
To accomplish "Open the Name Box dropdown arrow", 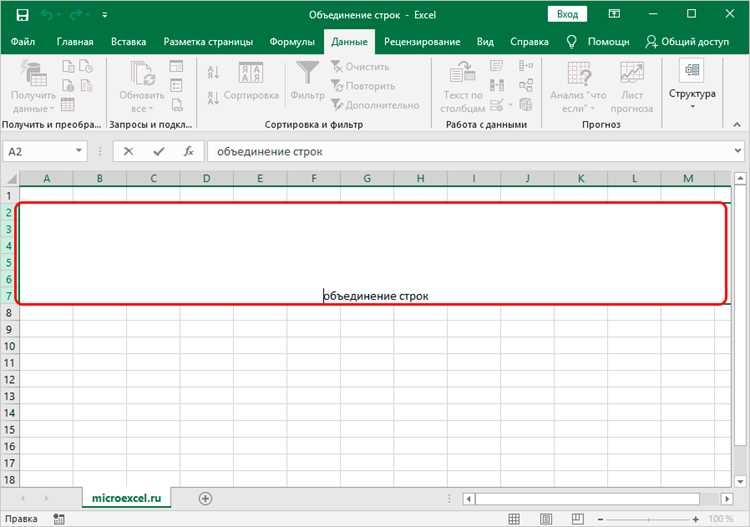I will (x=79, y=151).
